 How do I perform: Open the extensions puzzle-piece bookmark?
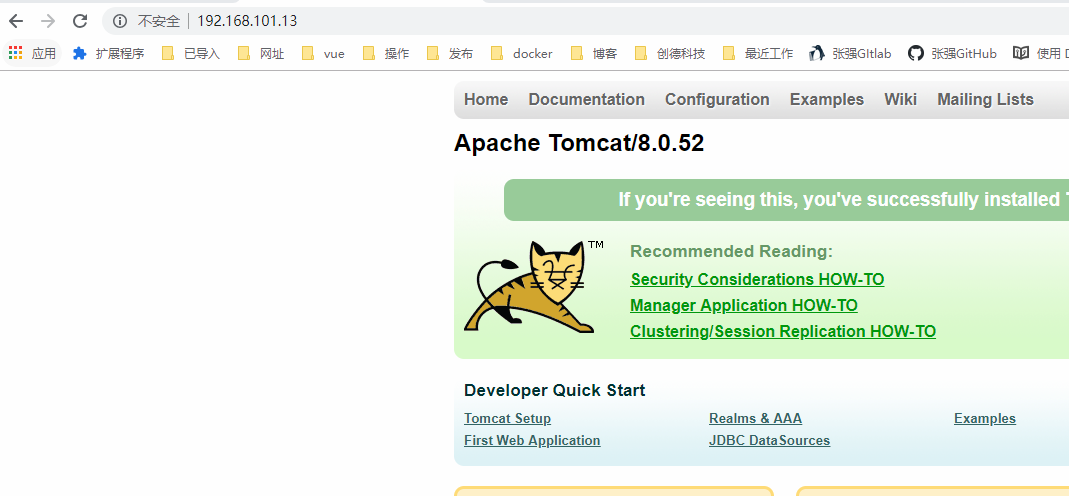click(x=80, y=53)
